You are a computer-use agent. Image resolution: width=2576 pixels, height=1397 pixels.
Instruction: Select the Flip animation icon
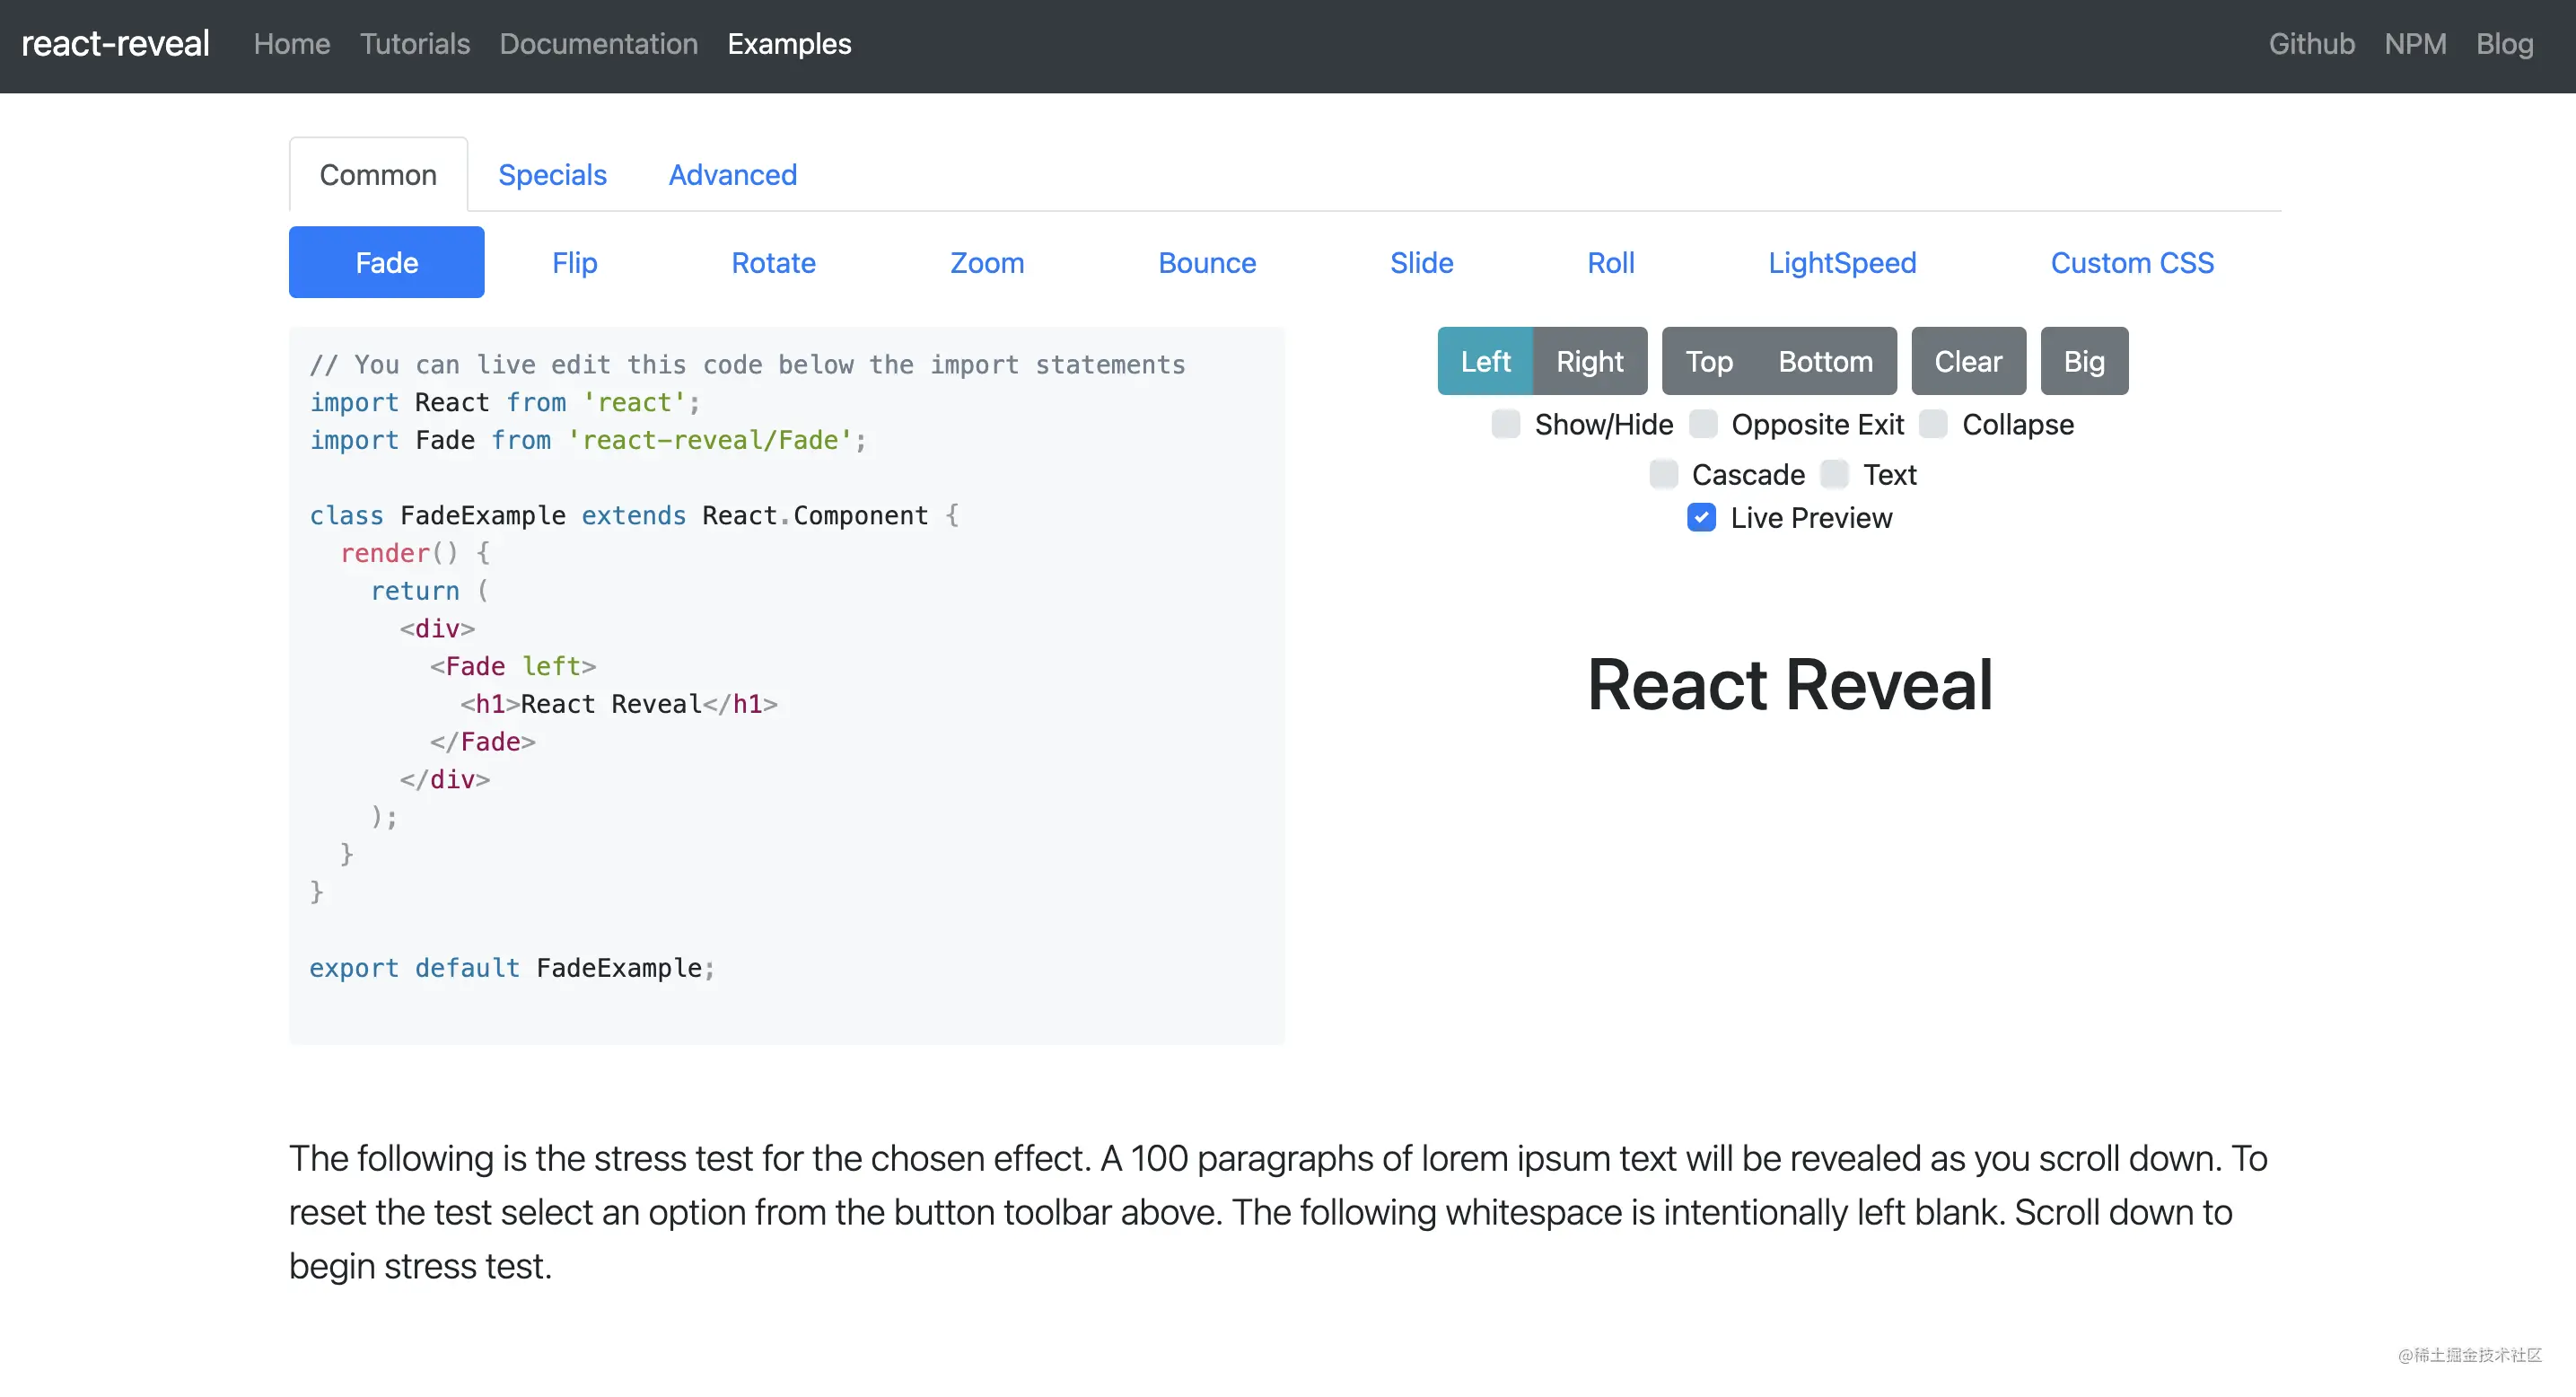[x=573, y=261]
